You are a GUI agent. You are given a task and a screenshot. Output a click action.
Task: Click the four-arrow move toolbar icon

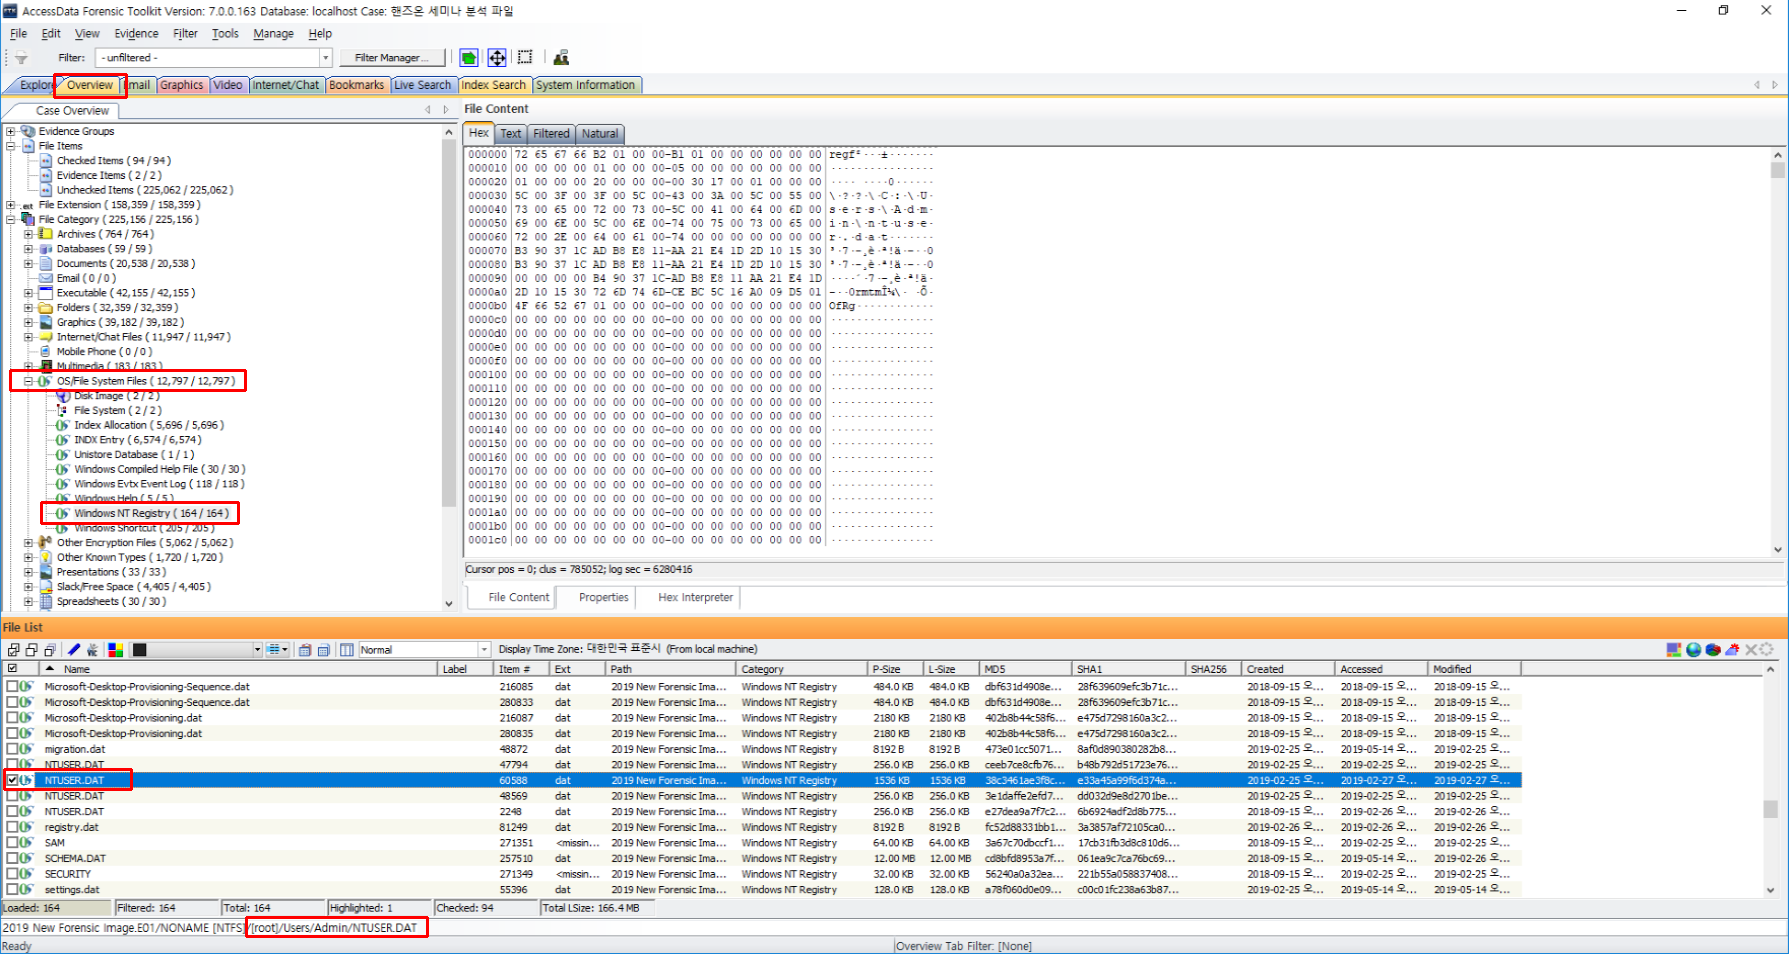coord(497,58)
